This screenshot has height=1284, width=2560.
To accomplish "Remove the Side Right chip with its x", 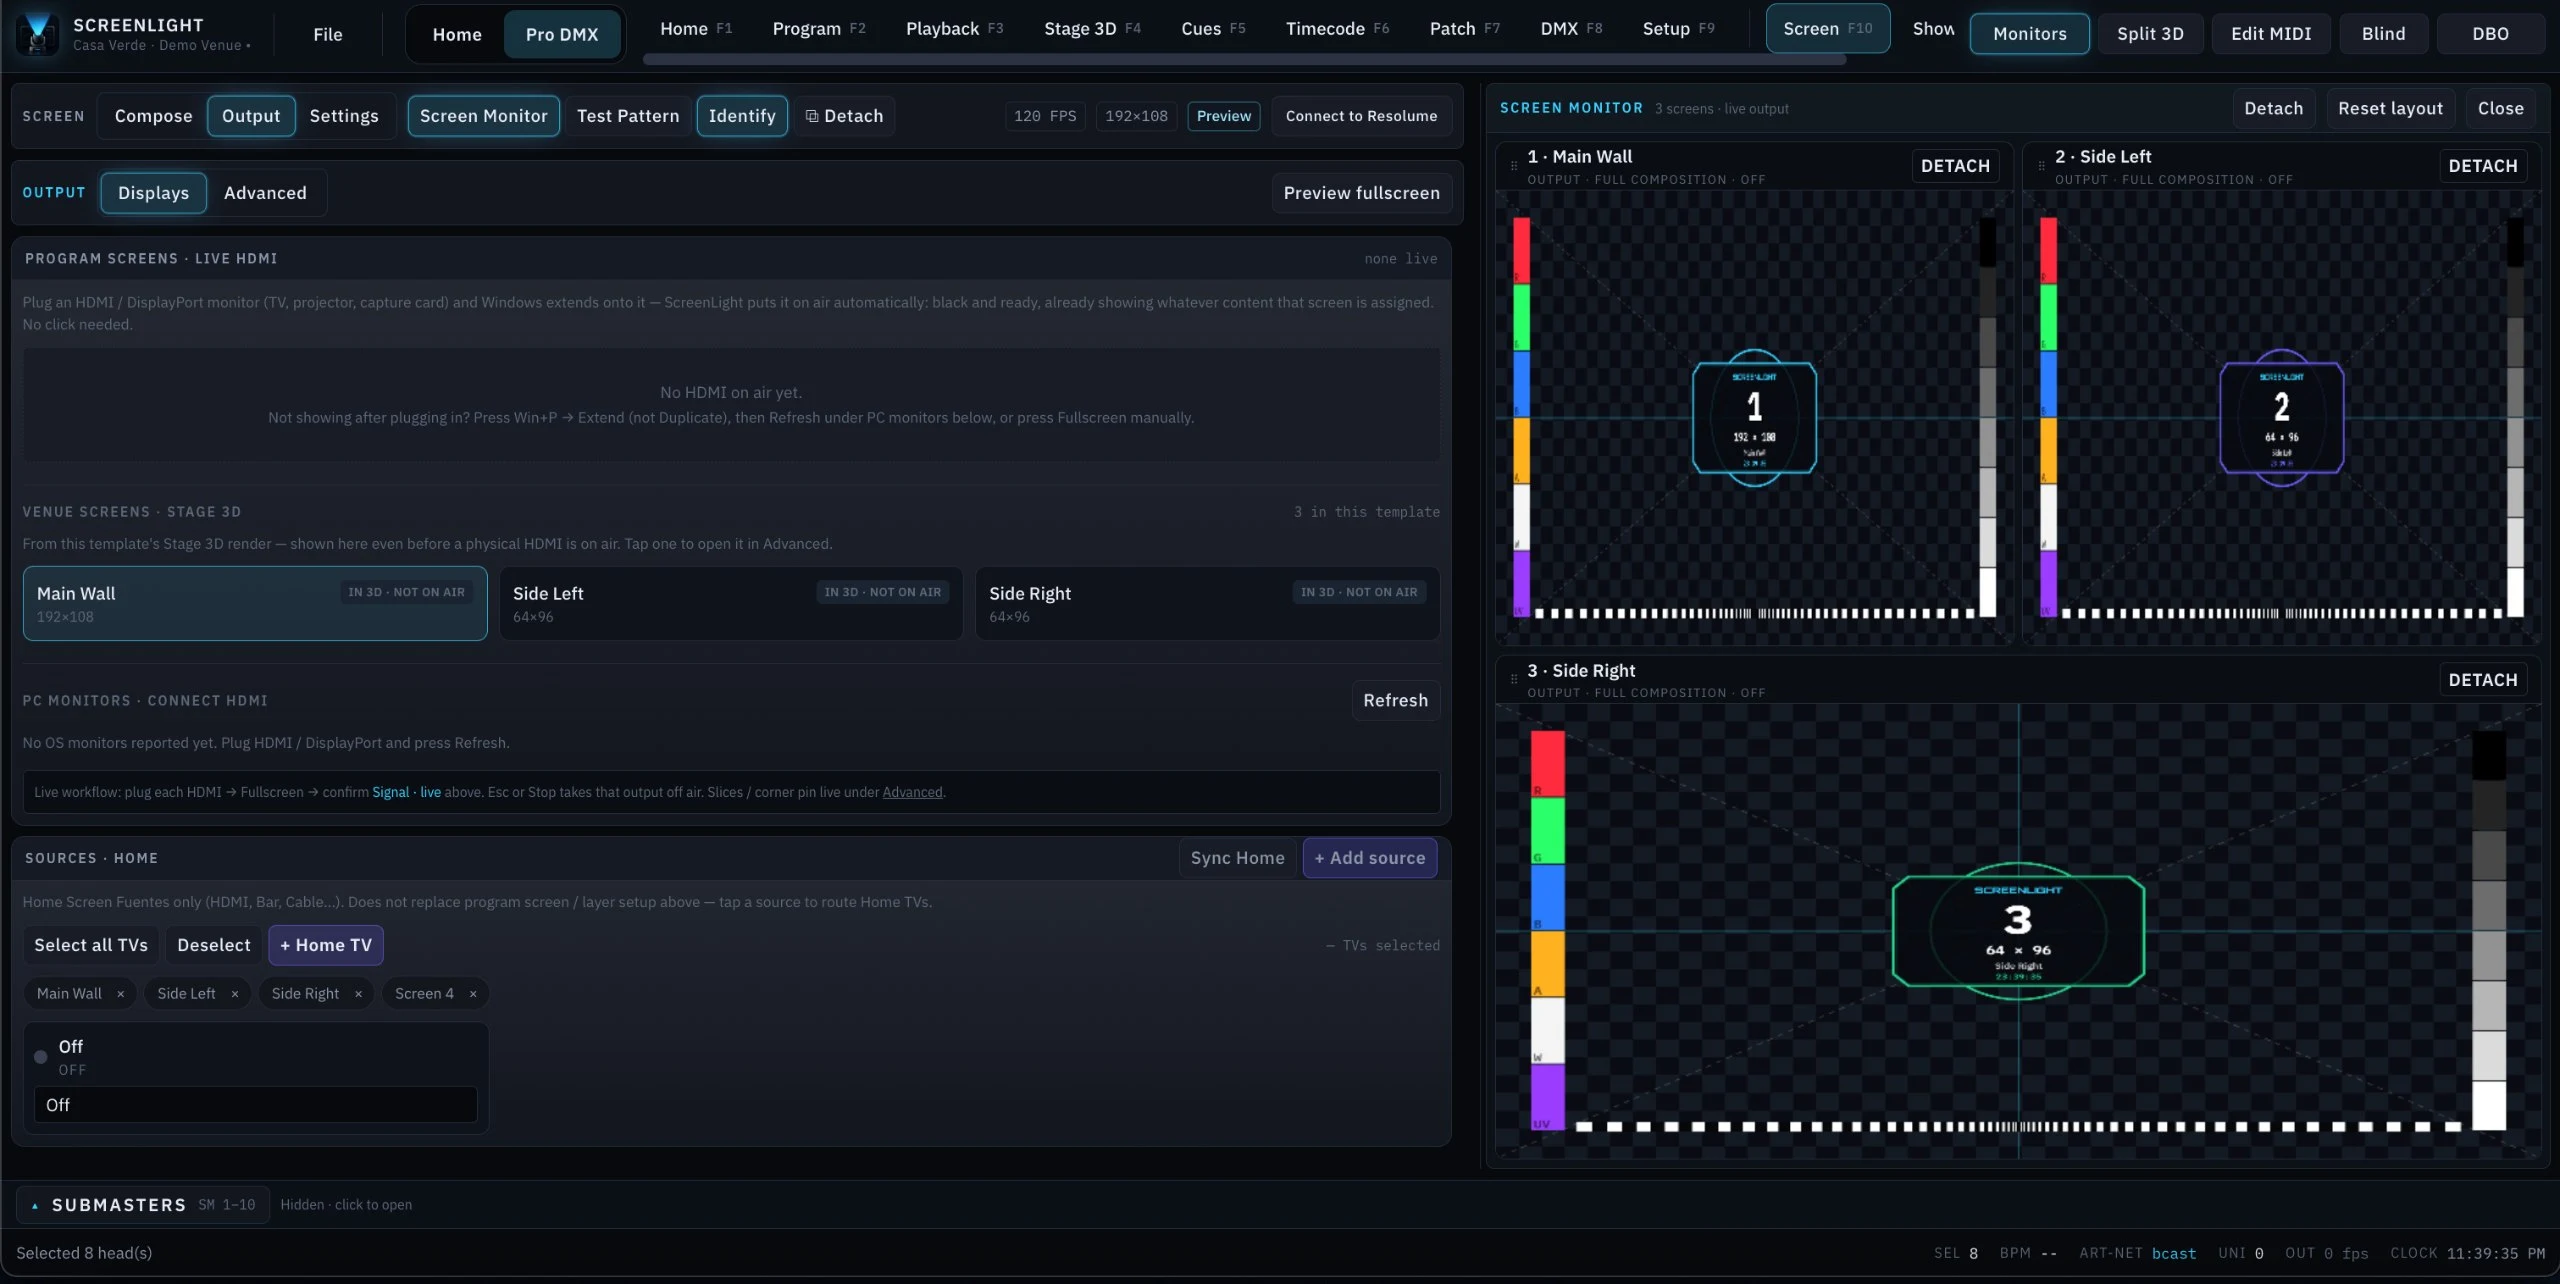I will coord(358,994).
